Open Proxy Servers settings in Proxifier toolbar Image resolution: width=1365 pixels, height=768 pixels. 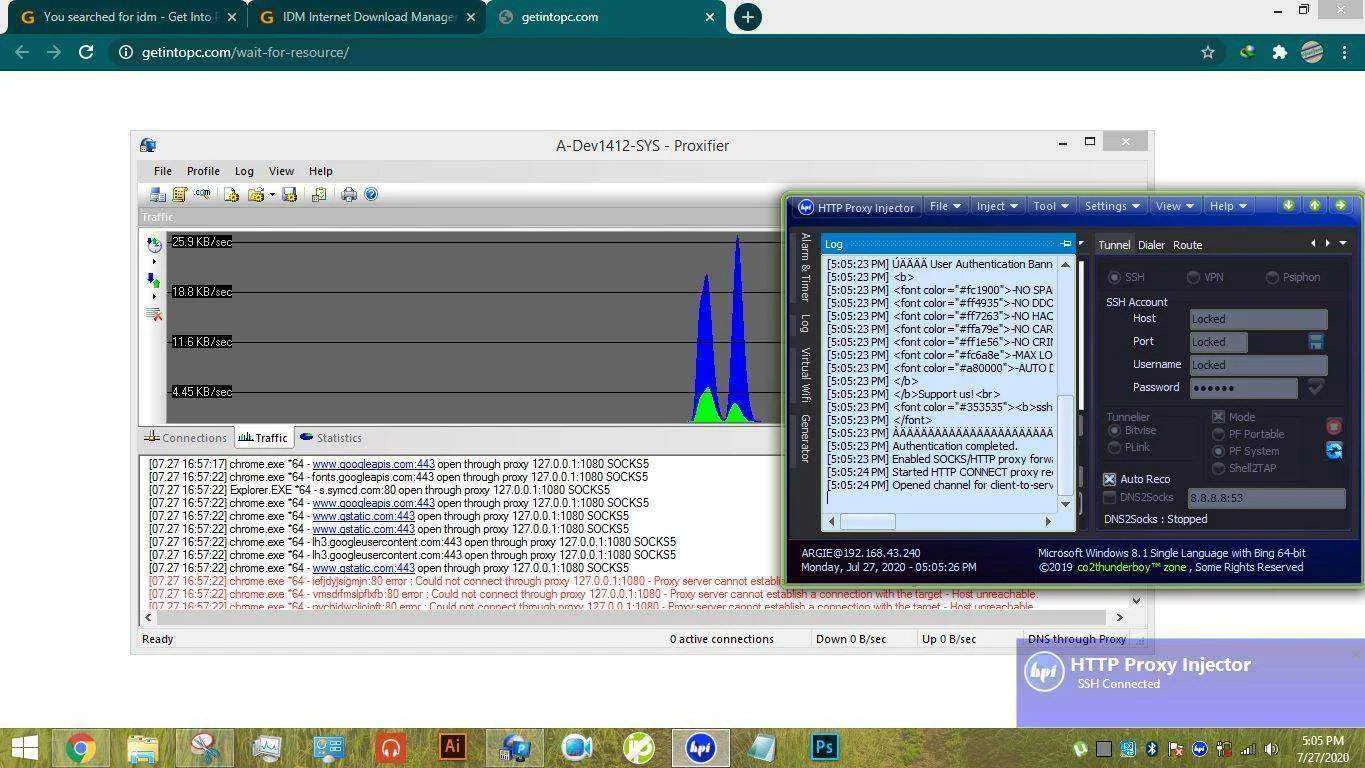(157, 195)
